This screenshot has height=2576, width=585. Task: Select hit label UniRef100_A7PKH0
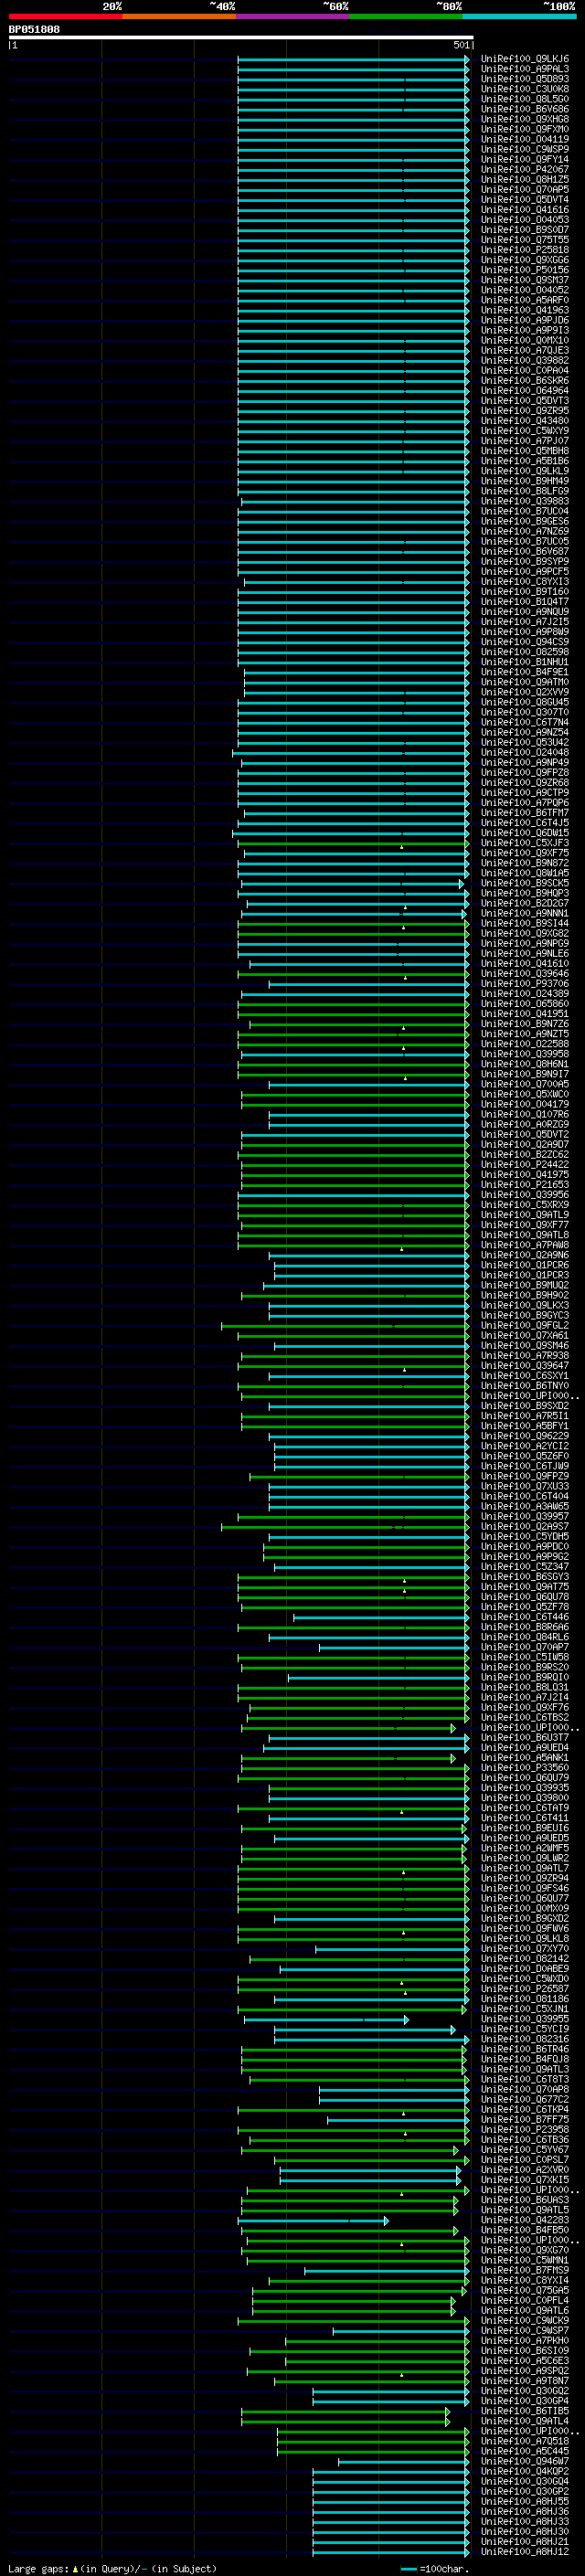click(525, 2340)
